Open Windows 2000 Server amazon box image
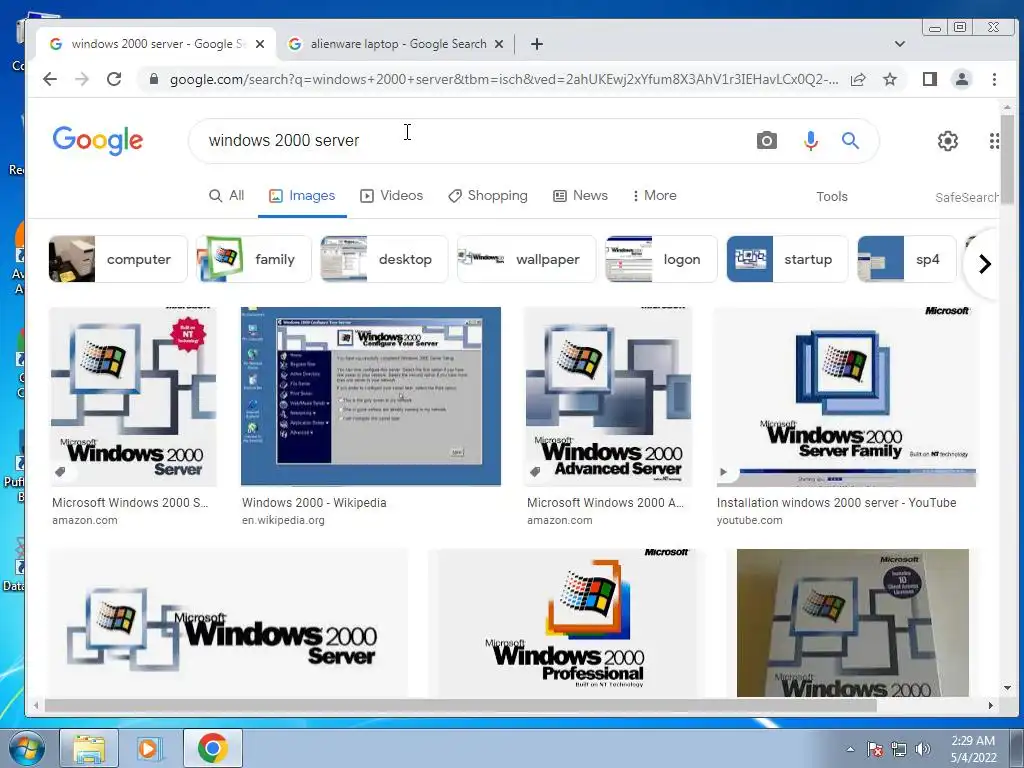The image size is (1024, 768). [x=133, y=396]
